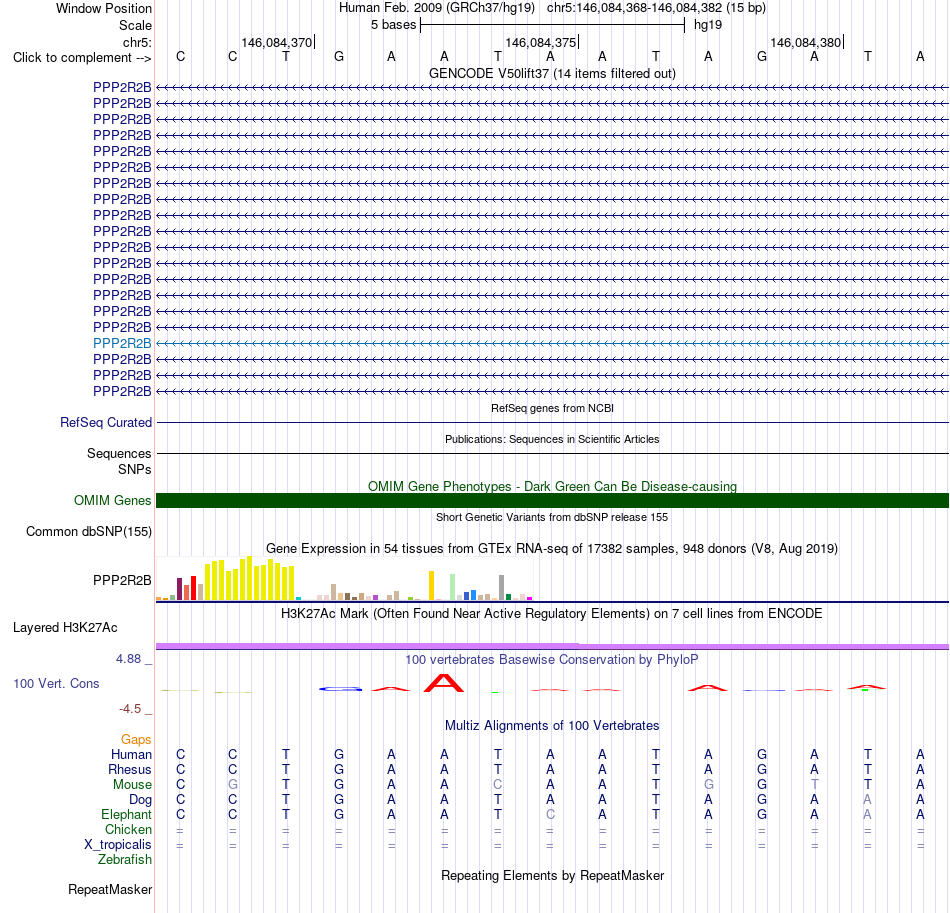This screenshot has width=950, height=913.
Task: Click the 146,084,370 position marker
Action: click(276, 42)
